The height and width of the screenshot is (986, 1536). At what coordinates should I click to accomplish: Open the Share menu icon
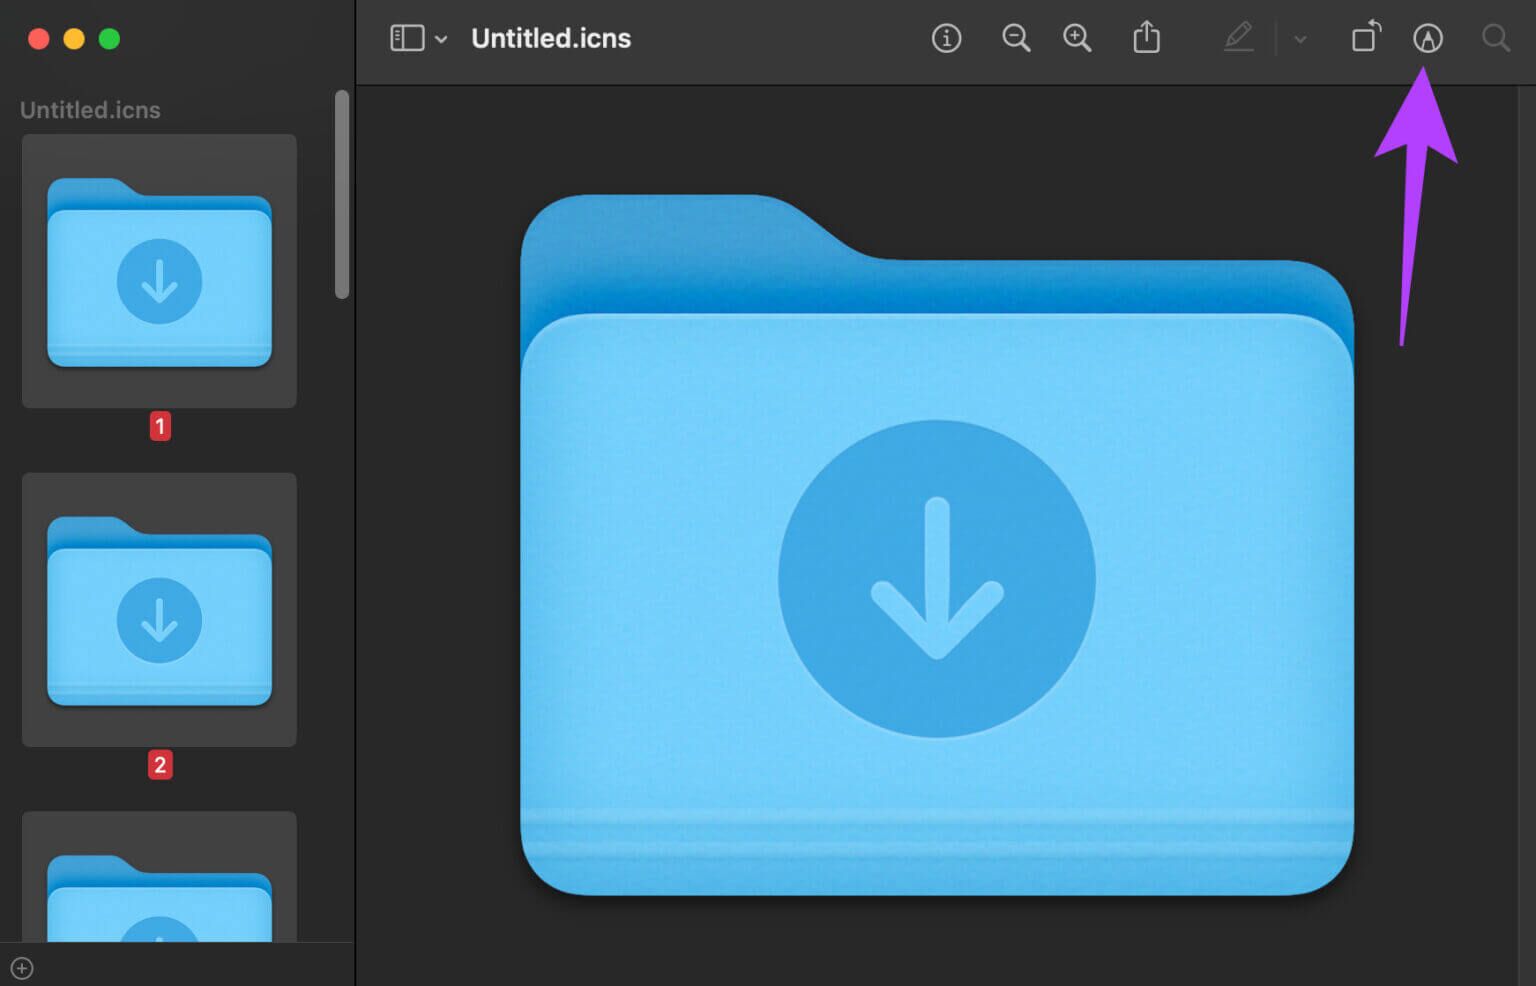point(1147,39)
